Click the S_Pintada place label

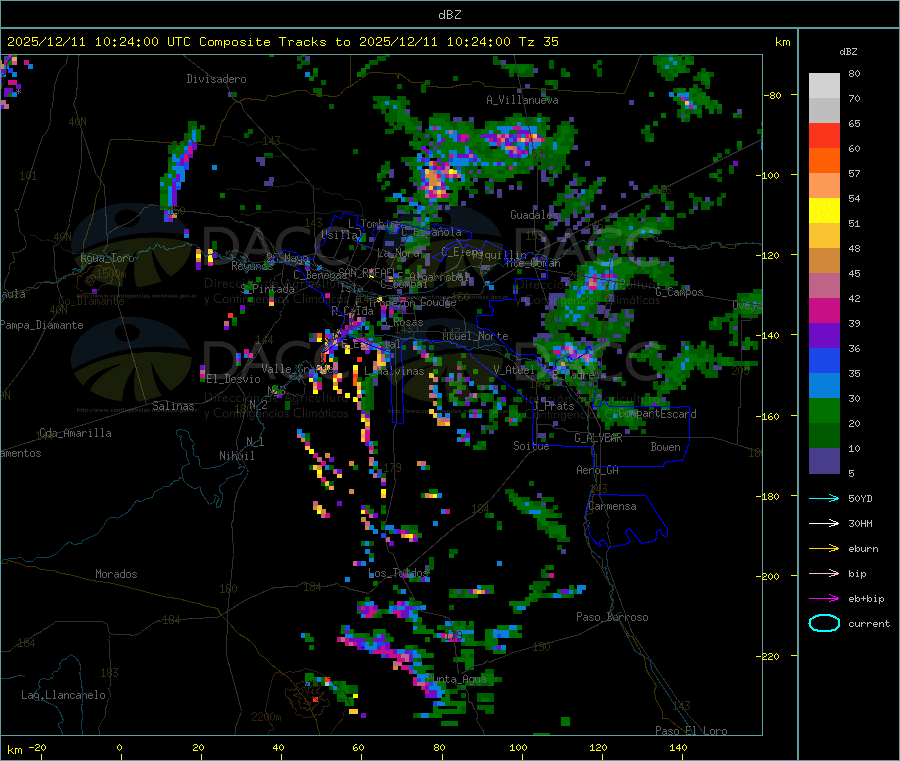coord(267,289)
